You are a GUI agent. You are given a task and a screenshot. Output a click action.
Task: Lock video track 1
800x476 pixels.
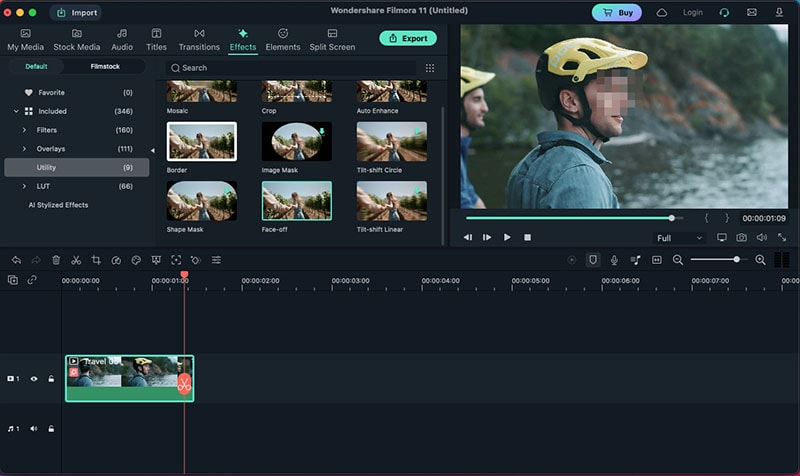51,379
